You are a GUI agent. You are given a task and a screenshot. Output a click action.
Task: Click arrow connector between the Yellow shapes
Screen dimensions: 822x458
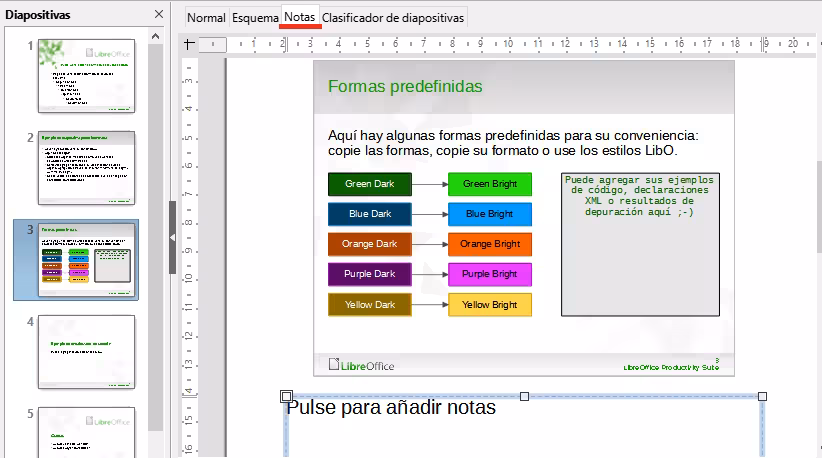(430, 304)
